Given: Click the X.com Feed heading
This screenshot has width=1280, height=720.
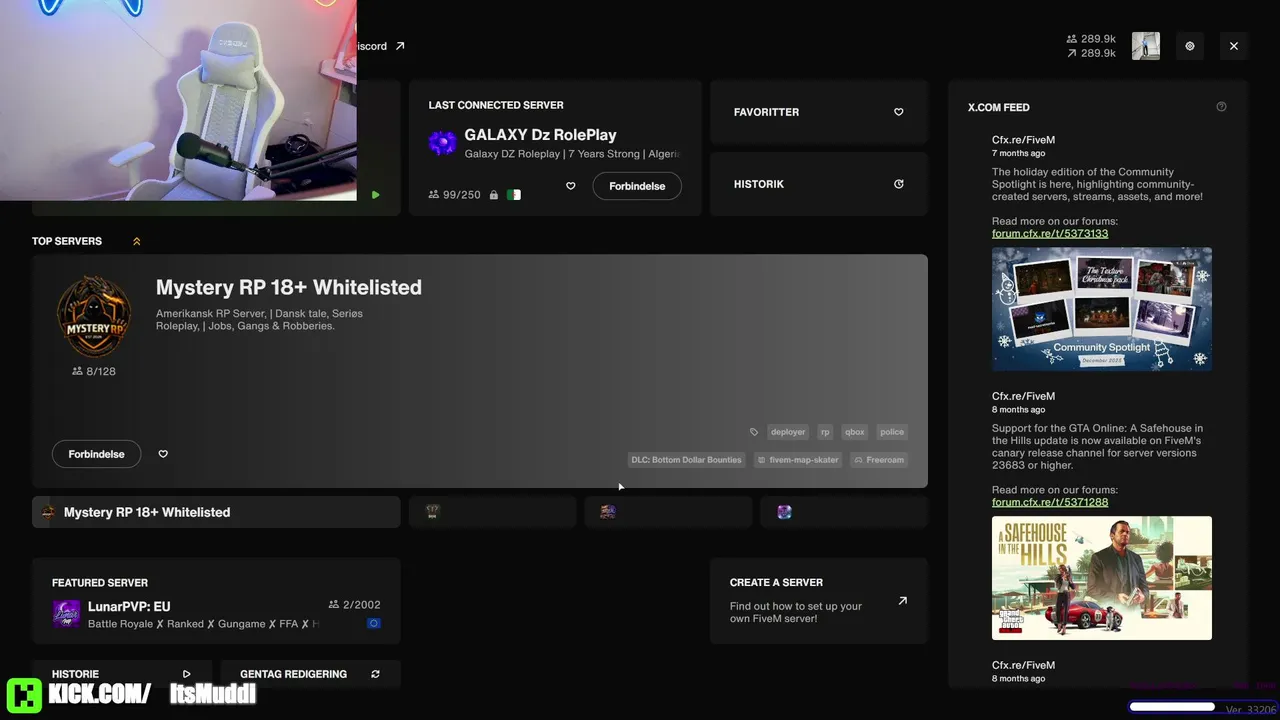Looking at the screenshot, I should pyautogui.click(x=999, y=107).
